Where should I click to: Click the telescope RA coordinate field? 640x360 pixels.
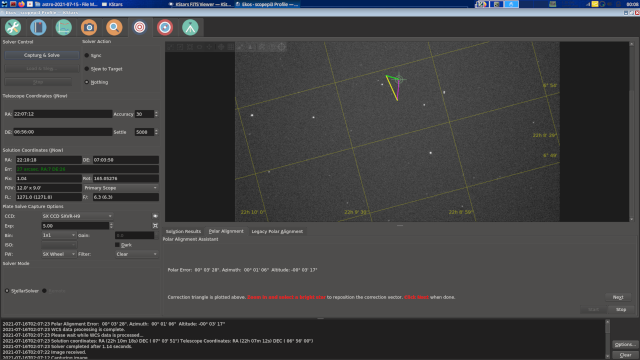(x=62, y=114)
